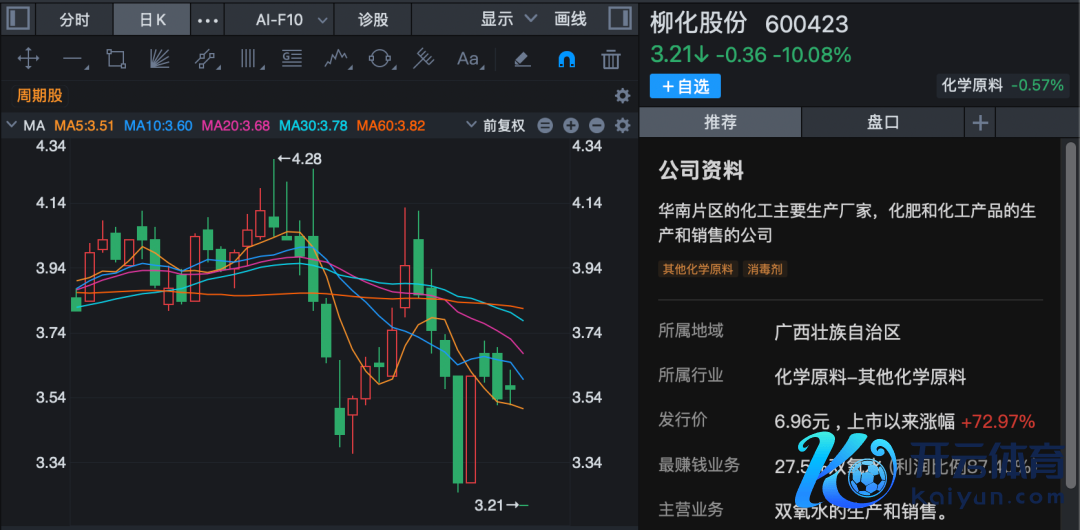Toggle the magnet snap mode

566,59
